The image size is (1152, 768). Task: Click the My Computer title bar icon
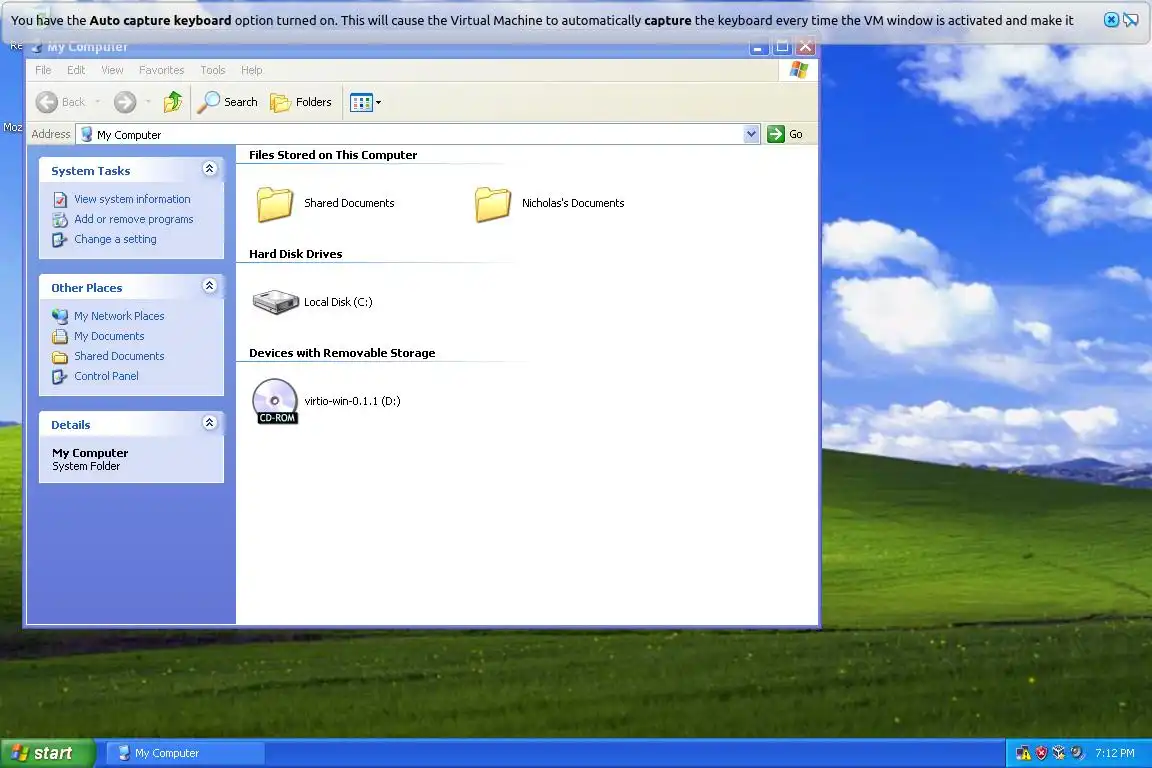pyautogui.click(x=37, y=48)
